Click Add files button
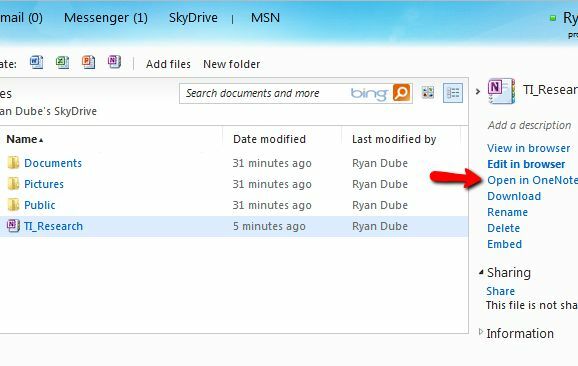Image resolution: width=578 pixels, height=366 pixels. coord(168,64)
